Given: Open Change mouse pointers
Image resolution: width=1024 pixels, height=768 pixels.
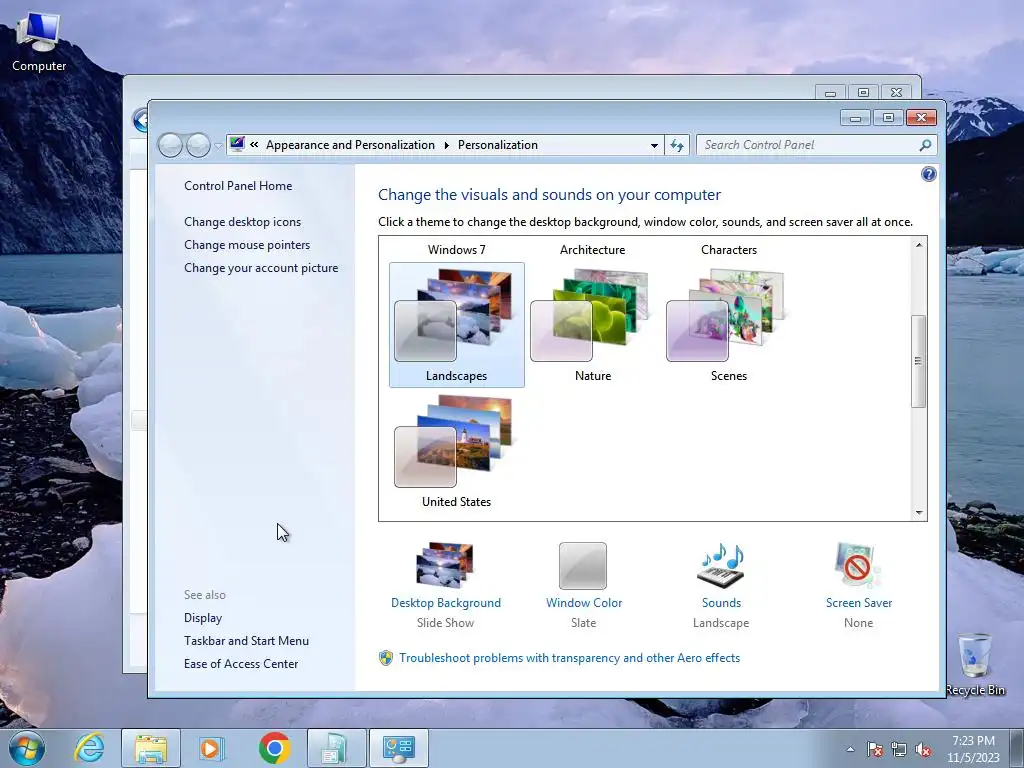Looking at the screenshot, I should coord(247,244).
